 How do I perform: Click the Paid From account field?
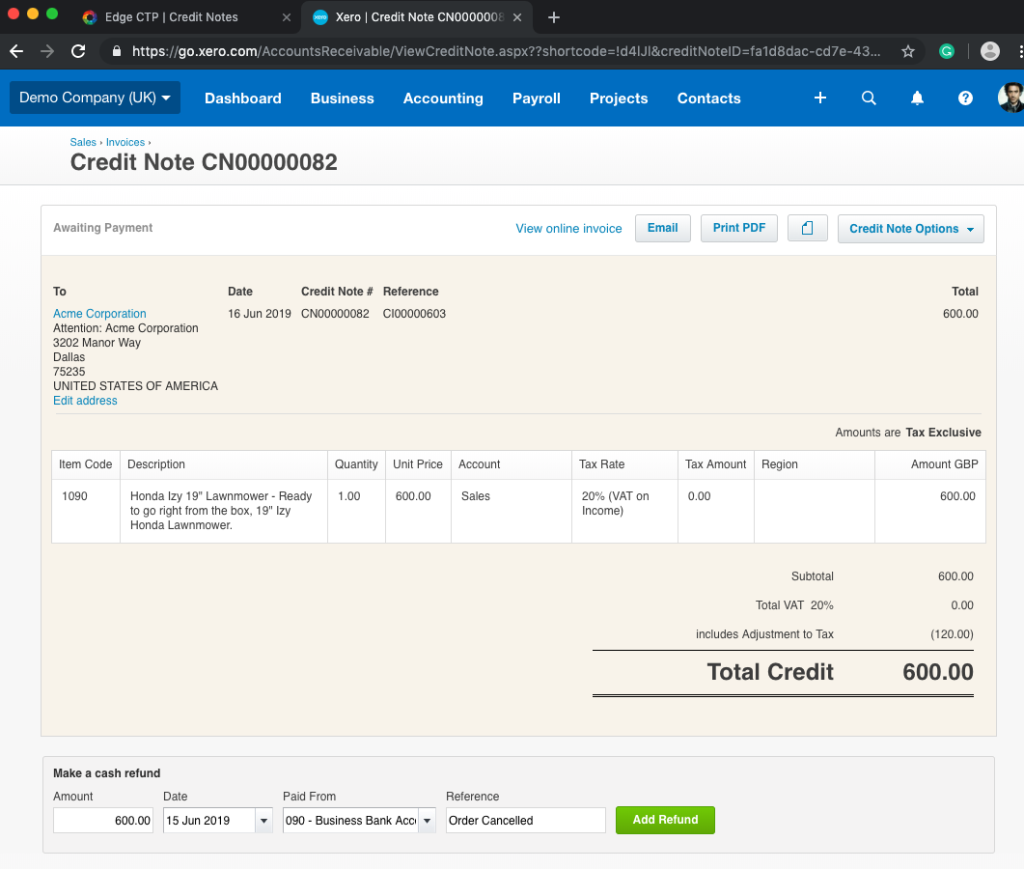click(351, 821)
